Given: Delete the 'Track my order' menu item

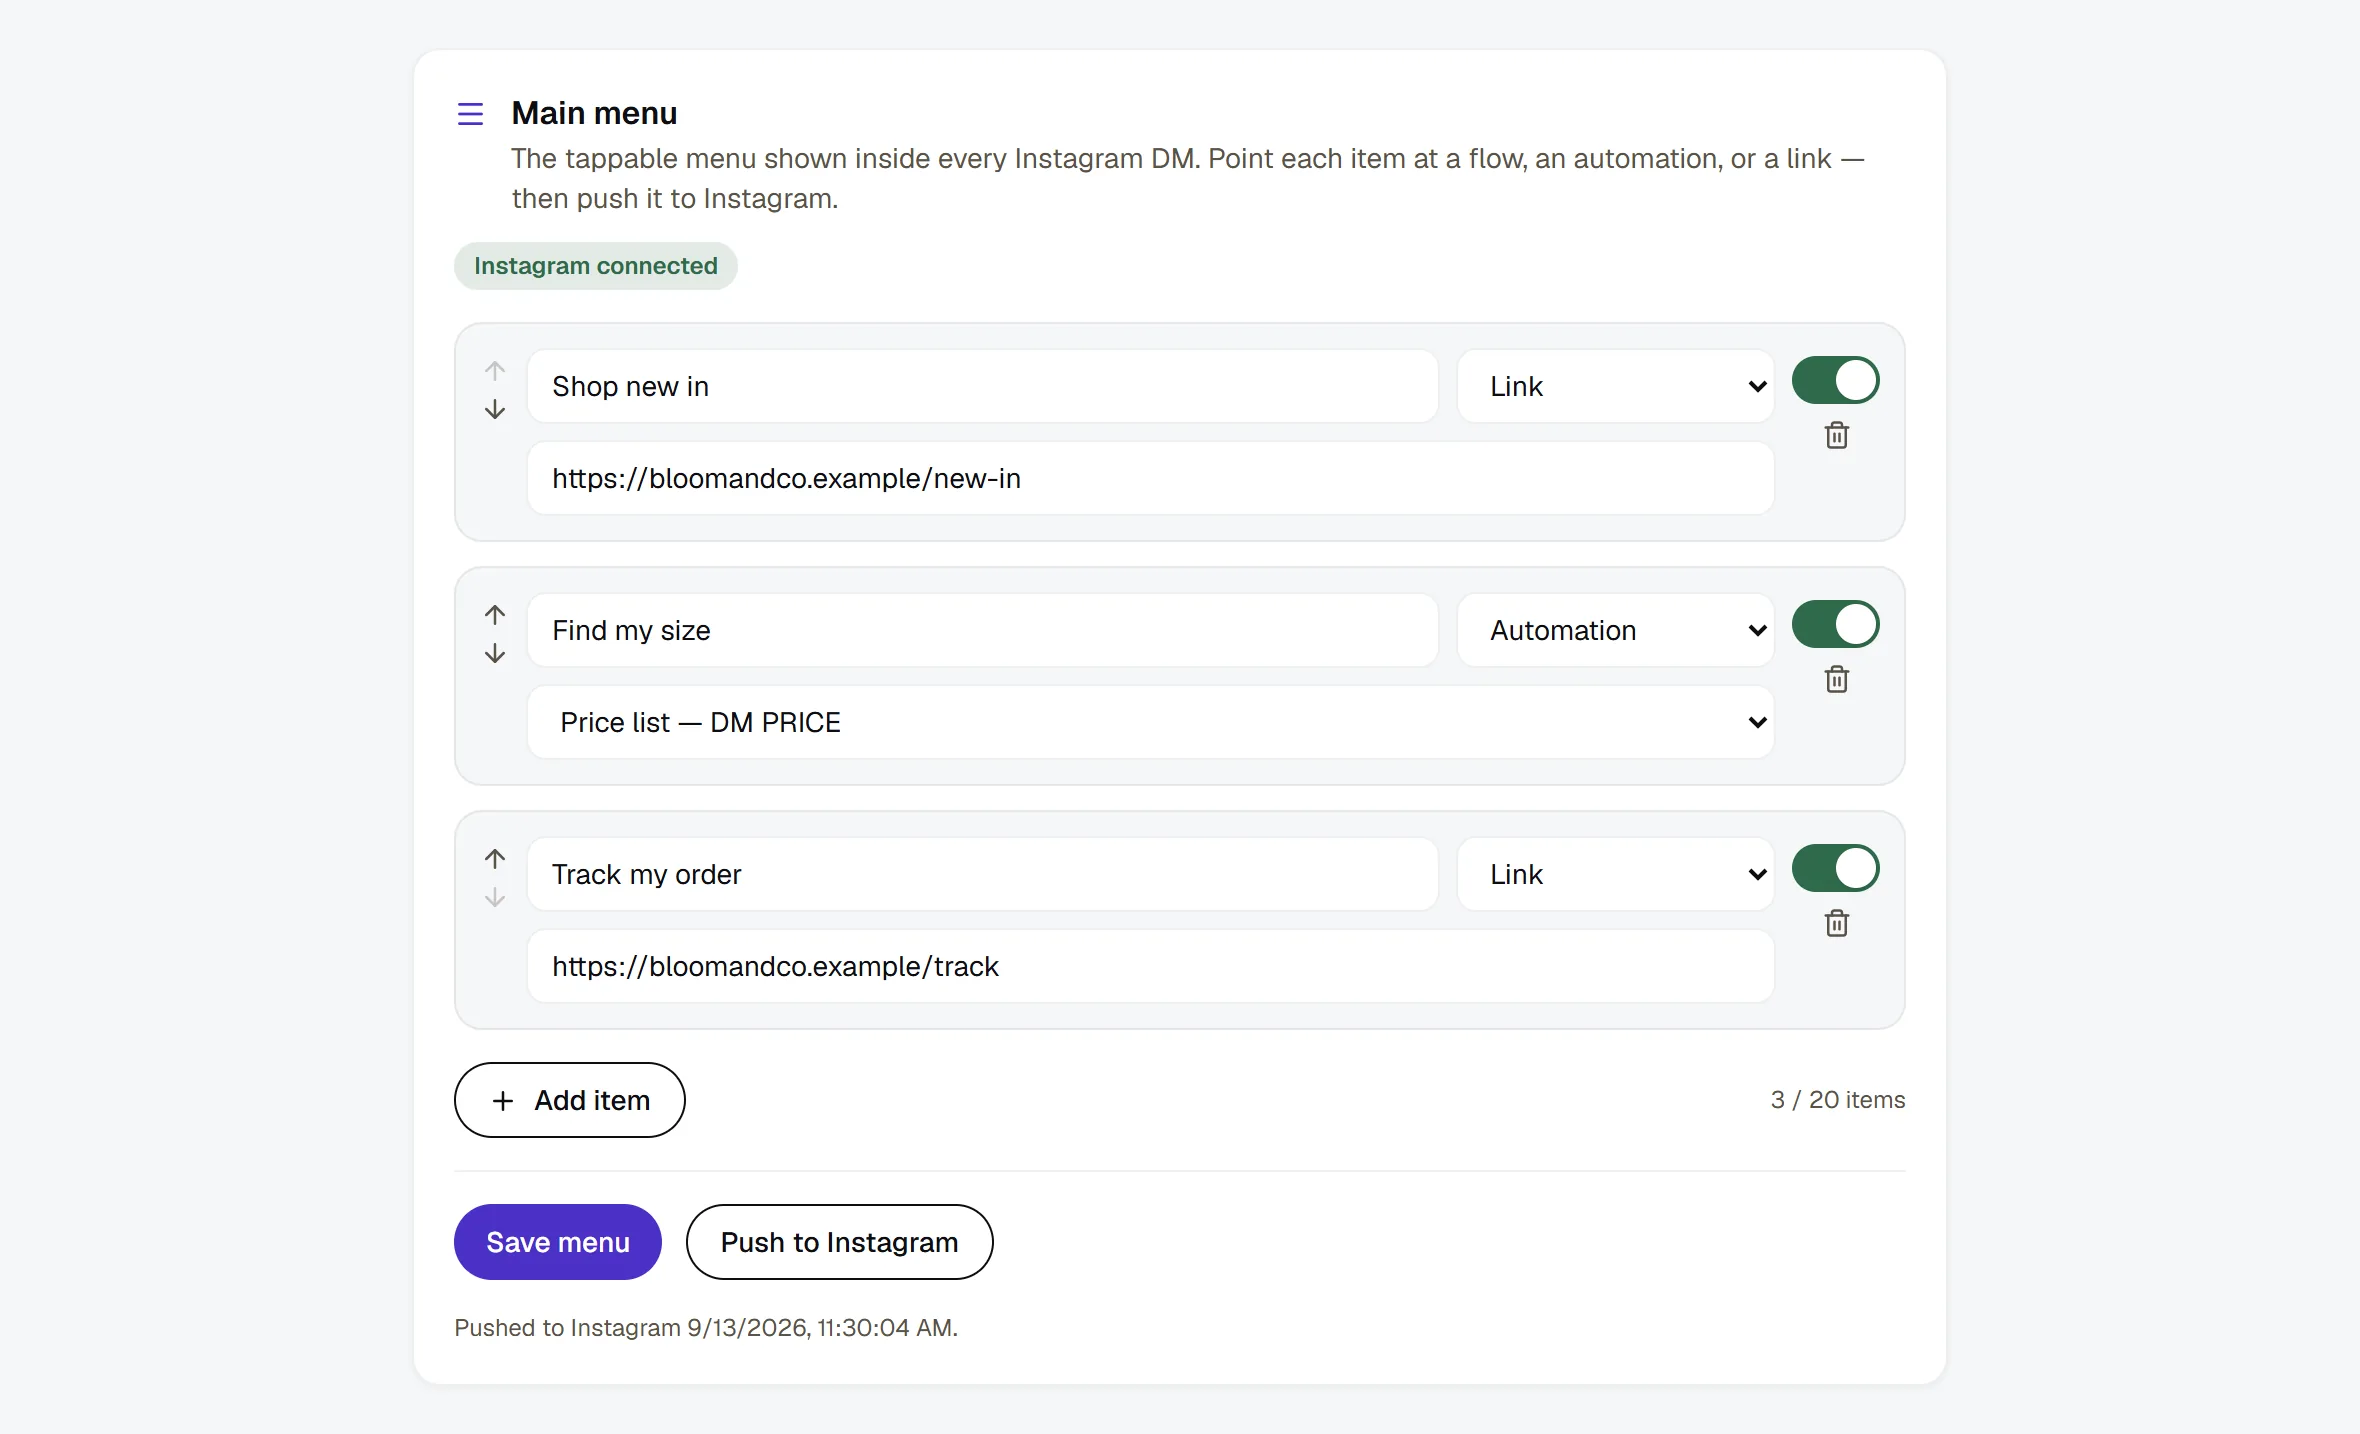Looking at the screenshot, I should pos(1837,923).
